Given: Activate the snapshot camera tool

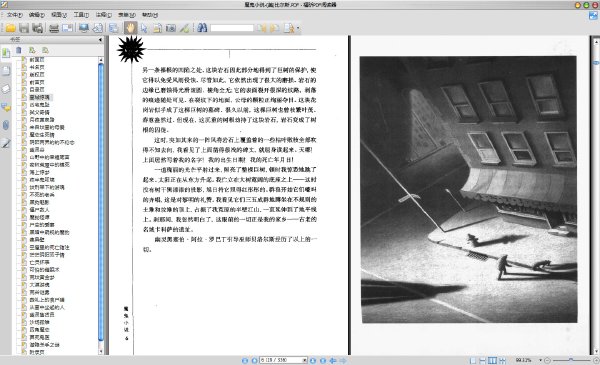Looking at the screenshot, I should [171, 28].
